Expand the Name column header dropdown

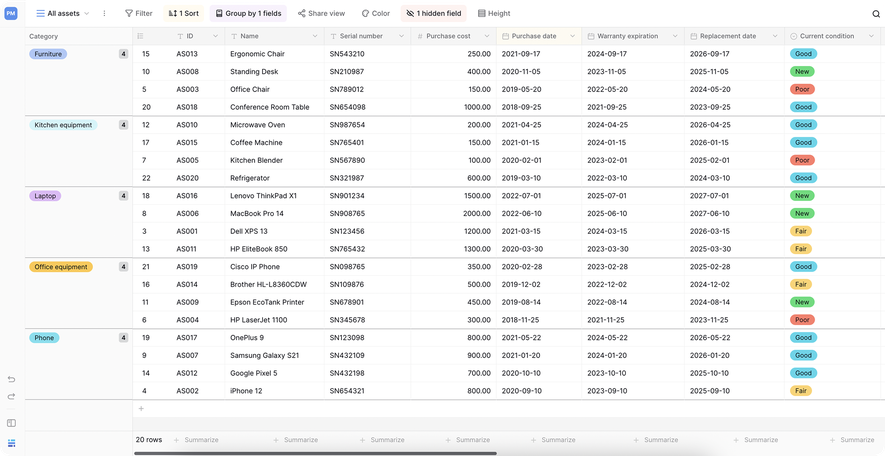[x=315, y=36]
